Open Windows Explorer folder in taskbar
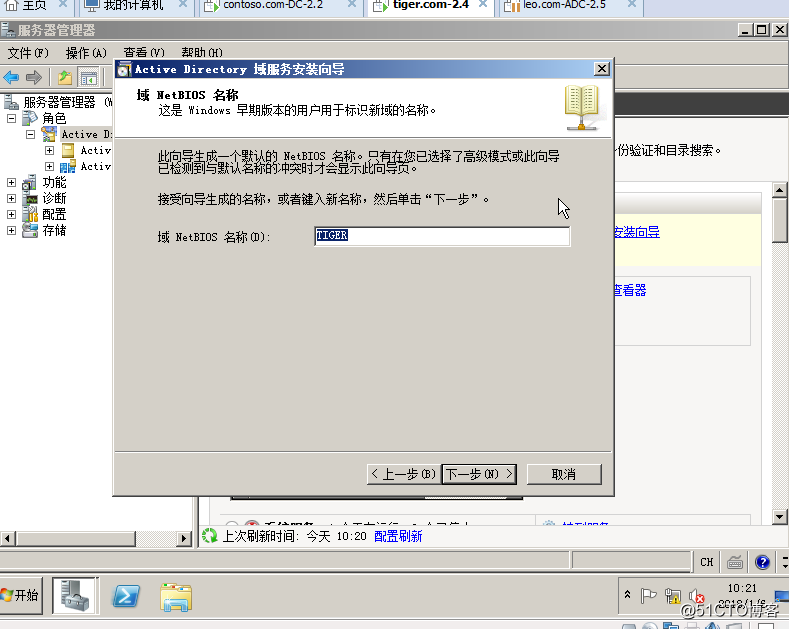The width and height of the screenshot is (789, 629). click(x=176, y=597)
